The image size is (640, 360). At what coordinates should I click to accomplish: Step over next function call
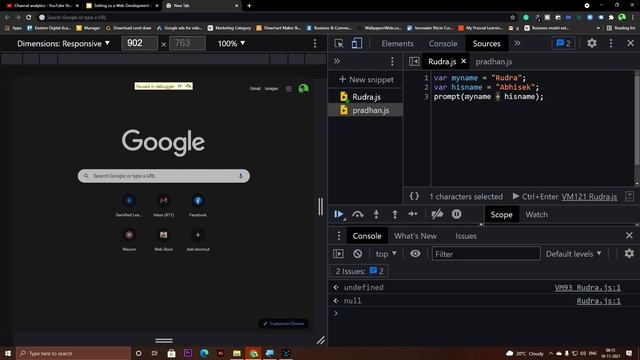[x=358, y=214]
